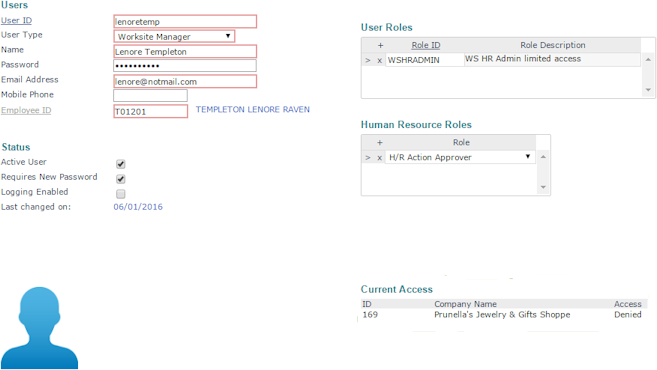Open the User ID lookup link
Screen dimensions: 657x370
coord(16,21)
